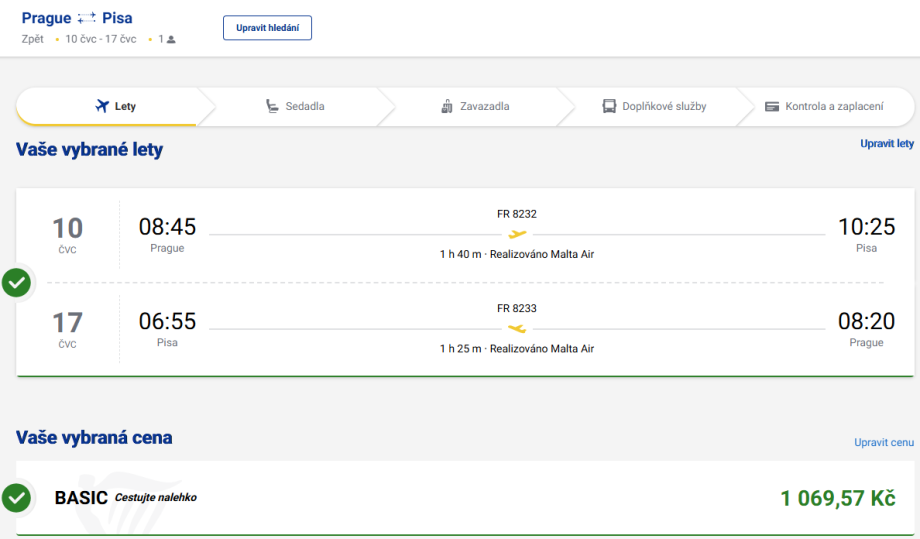Click the airplane icon in Lety step
The width and height of the screenshot is (920, 539).
(101, 106)
